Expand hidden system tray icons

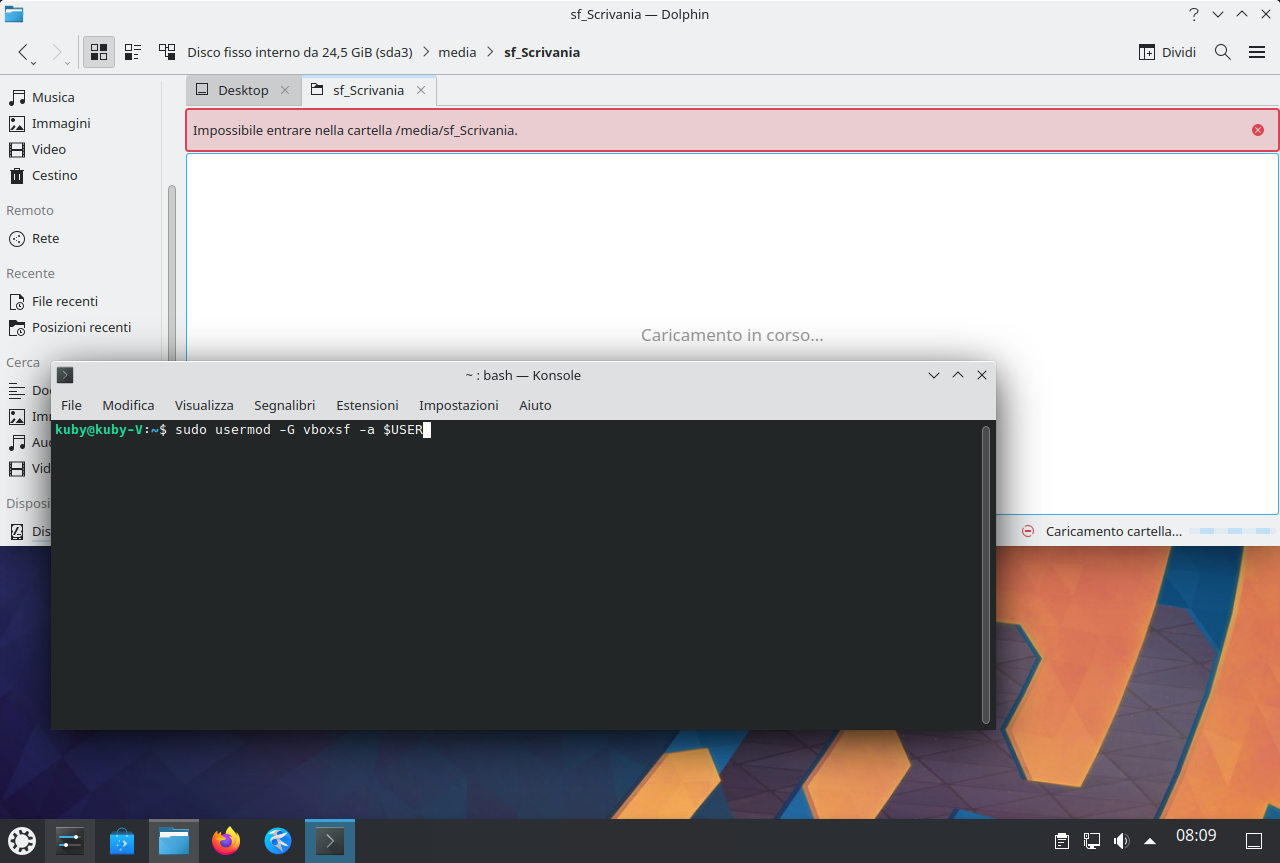(x=1150, y=841)
